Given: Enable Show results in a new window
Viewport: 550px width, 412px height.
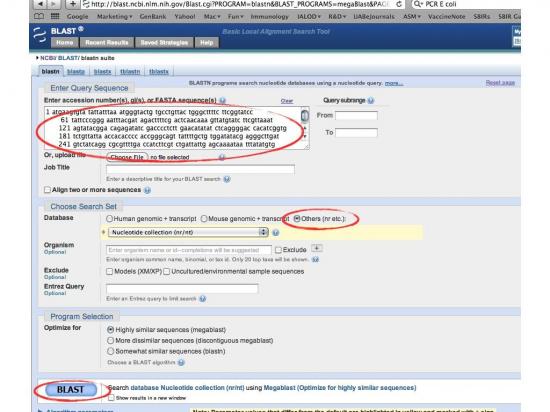Looking at the screenshot, I should pos(111,398).
